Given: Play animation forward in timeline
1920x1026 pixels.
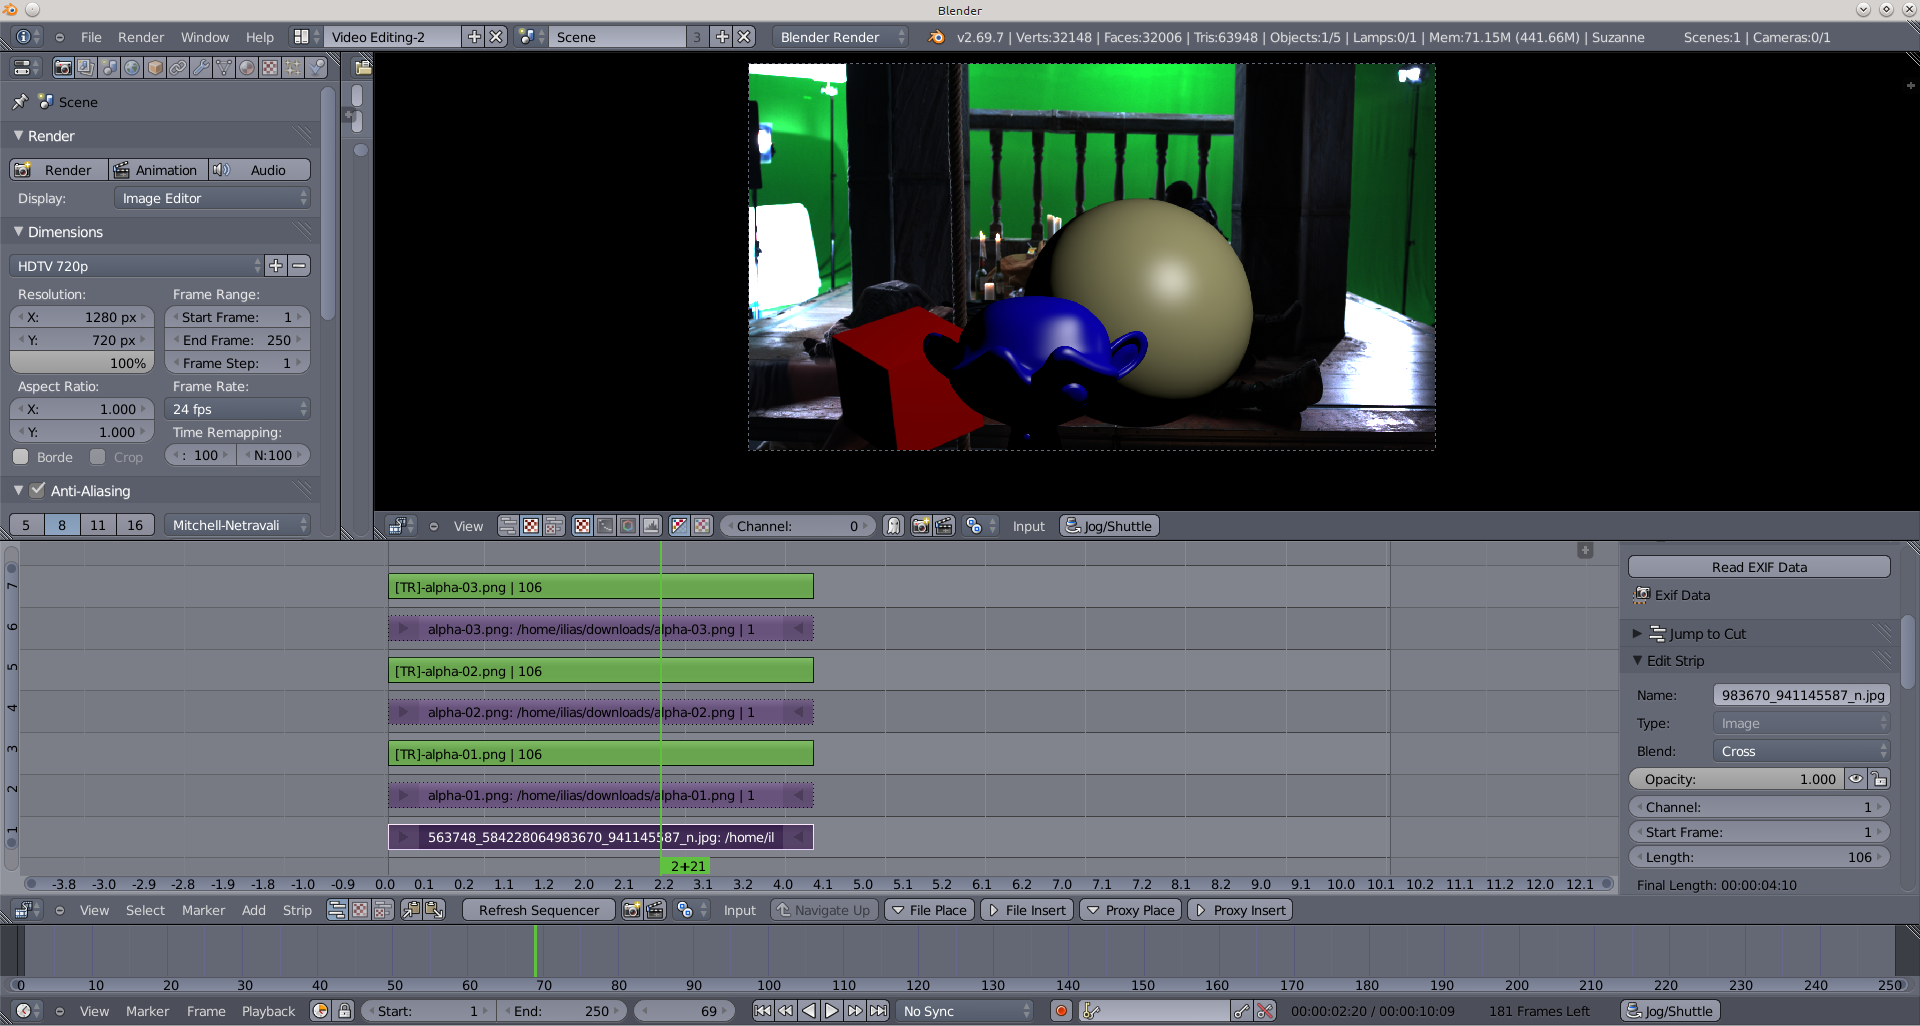Looking at the screenshot, I should pos(832,1011).
